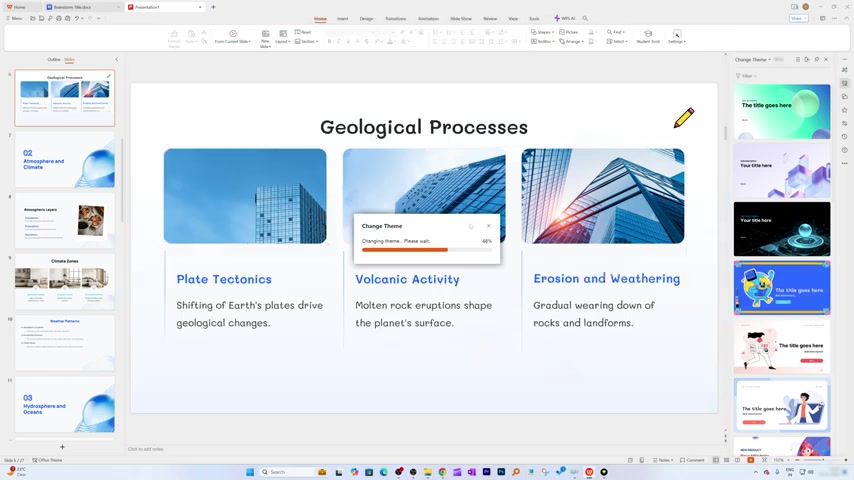Click the print icon in quick access toolbar

click(x=59, y=19)
